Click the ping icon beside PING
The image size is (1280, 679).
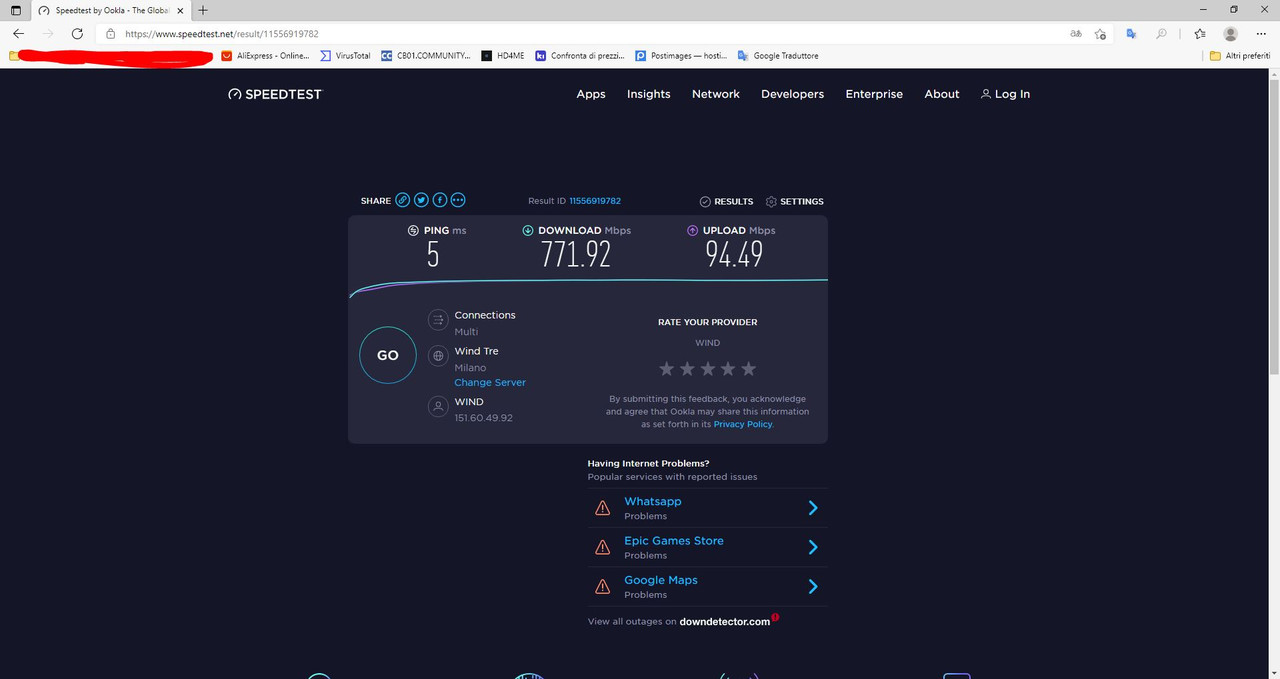pos(413,230)
